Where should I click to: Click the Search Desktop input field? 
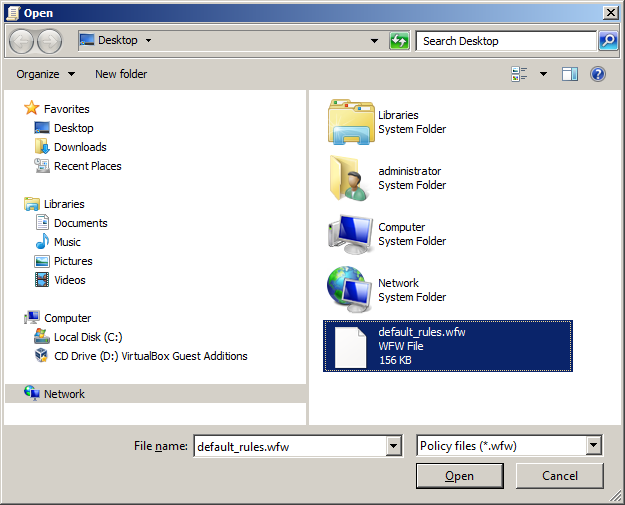click(x=507, y=41)
